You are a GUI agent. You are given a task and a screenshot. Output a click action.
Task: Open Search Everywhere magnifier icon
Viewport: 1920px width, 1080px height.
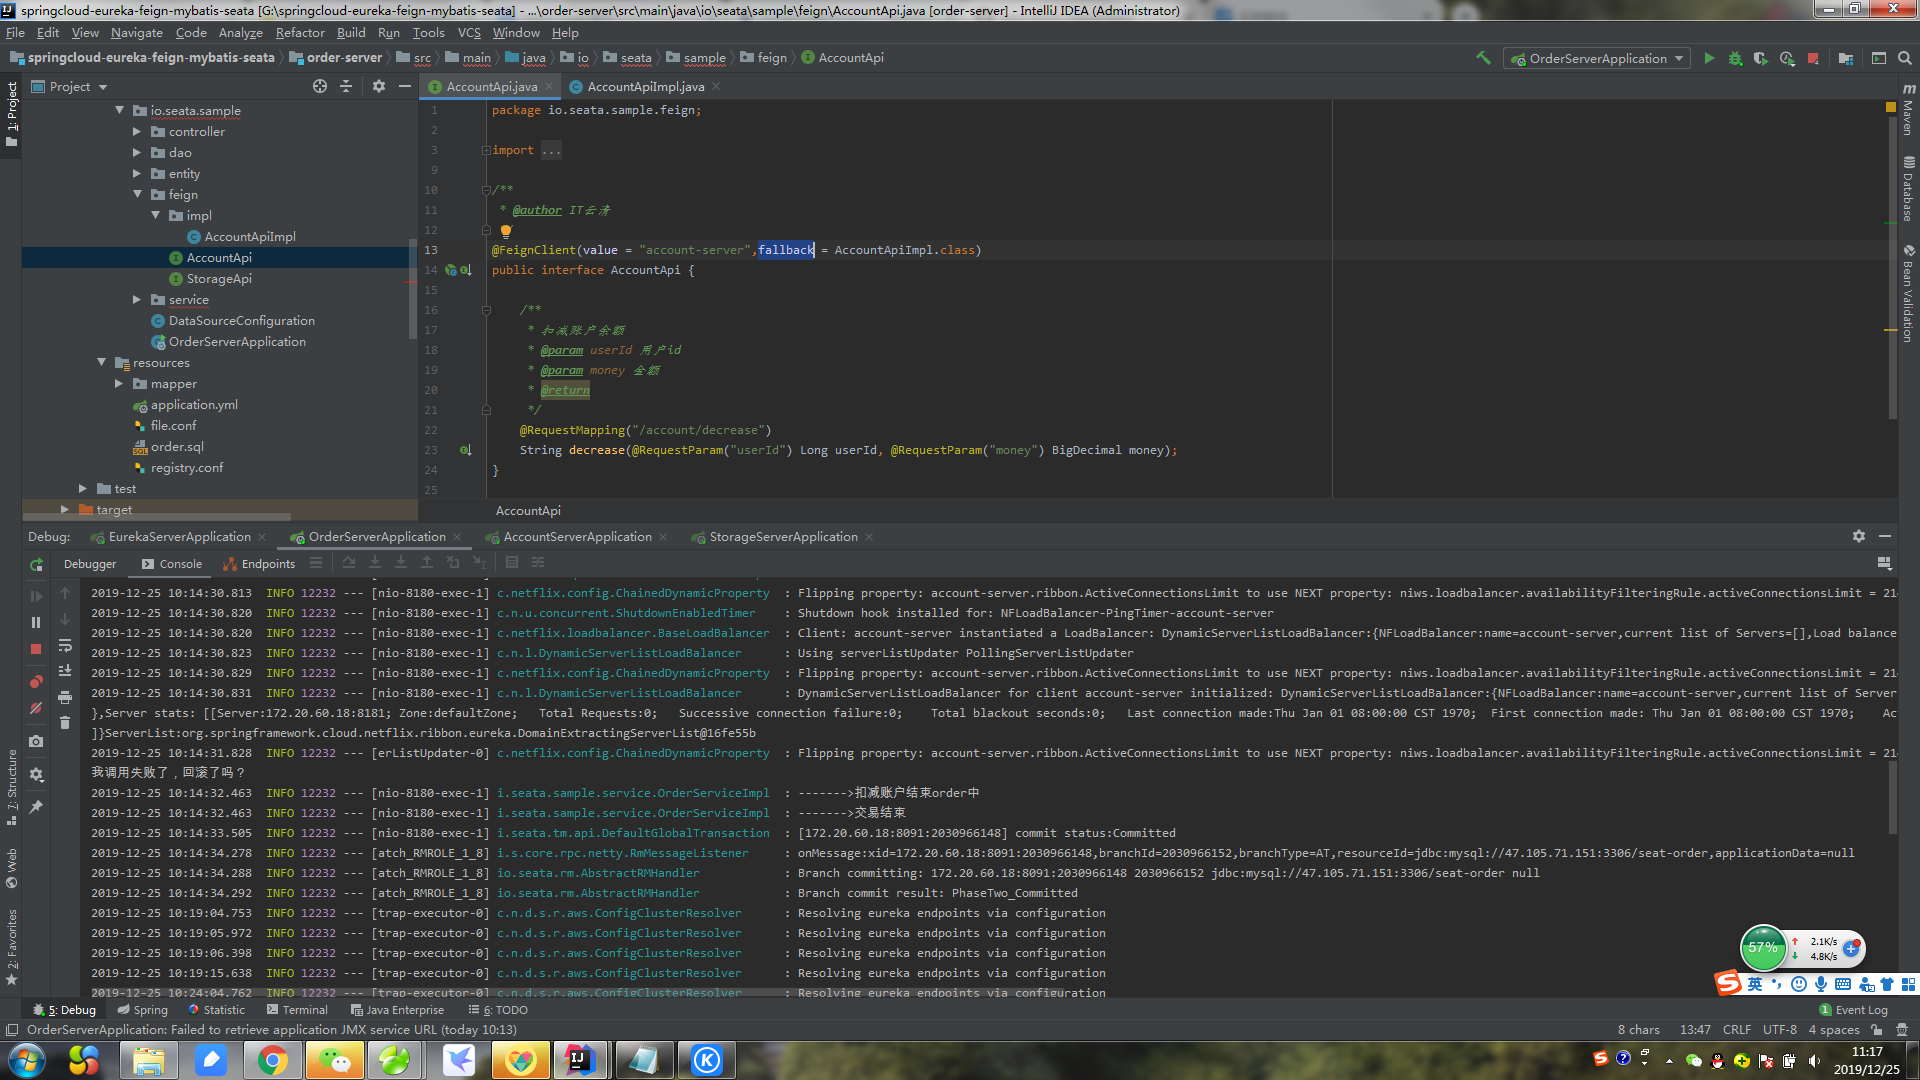coord(1905,58)
